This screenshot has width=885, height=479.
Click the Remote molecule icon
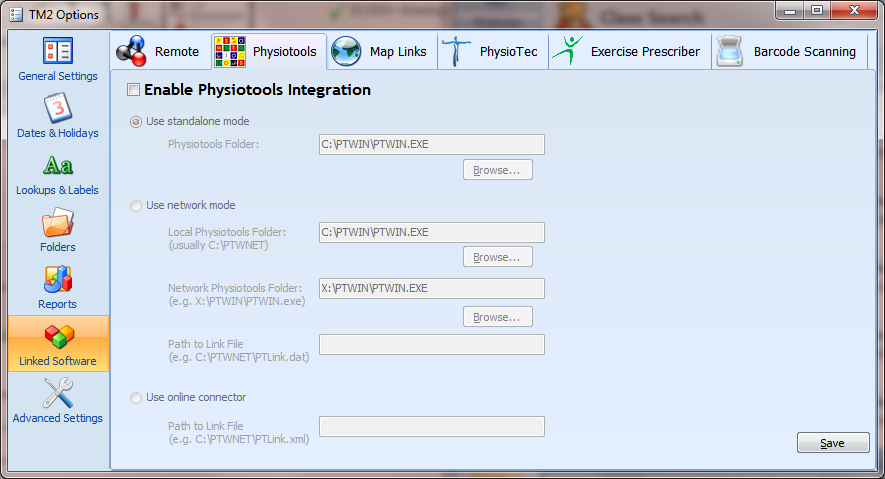click(132, 51)
